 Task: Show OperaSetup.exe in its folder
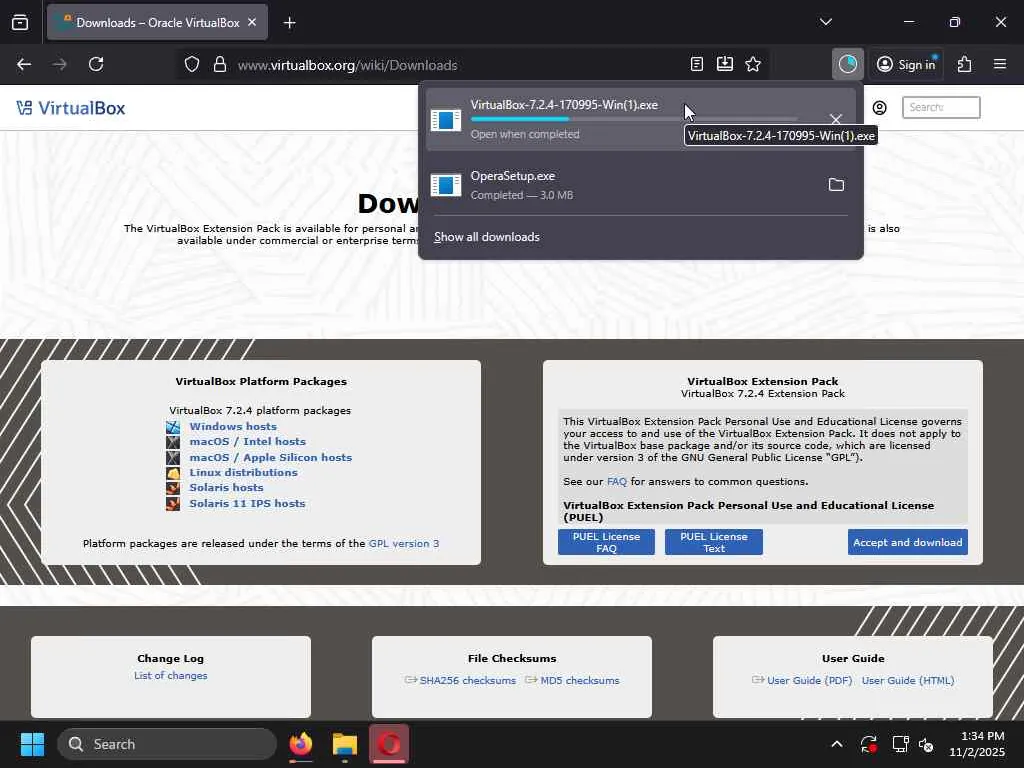[836, 185]
